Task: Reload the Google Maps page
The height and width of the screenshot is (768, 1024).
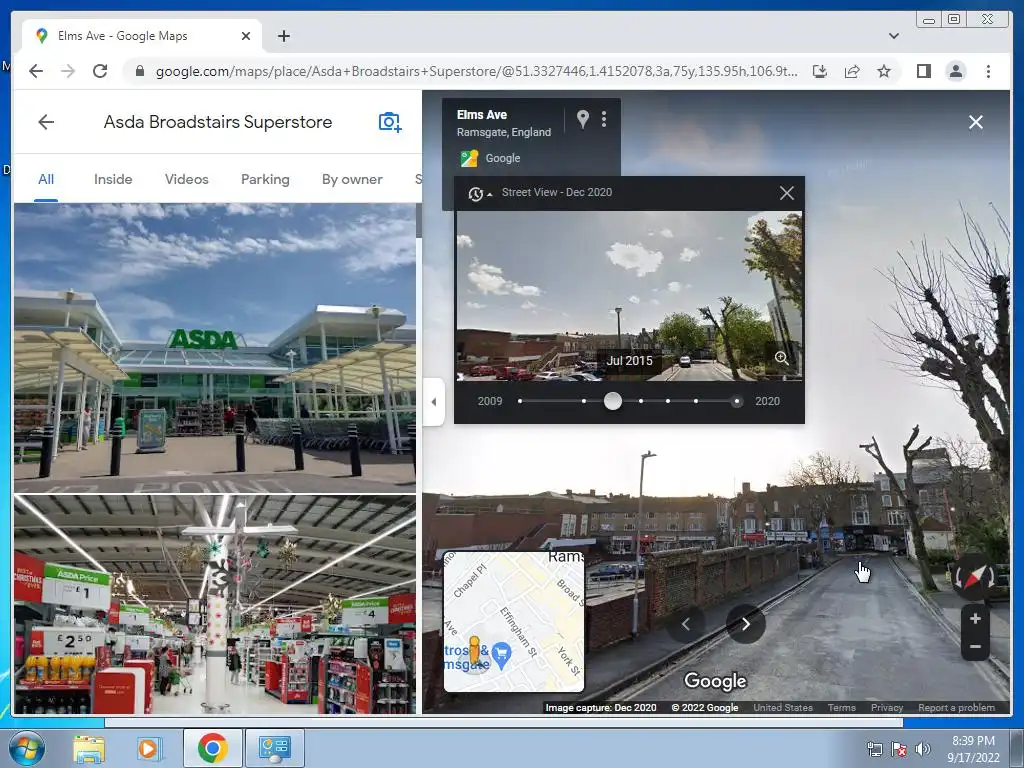Action: pos(100,71)
